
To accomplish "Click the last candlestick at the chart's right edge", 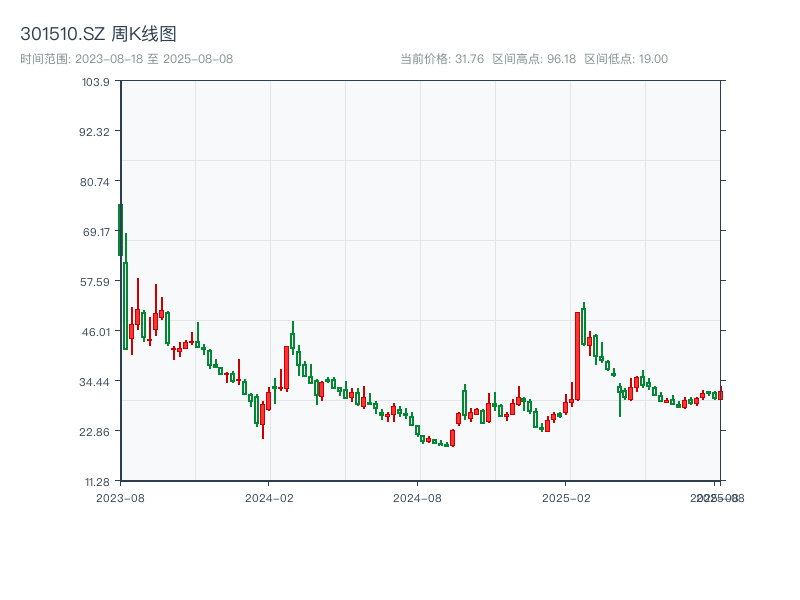I will [721, 395].
